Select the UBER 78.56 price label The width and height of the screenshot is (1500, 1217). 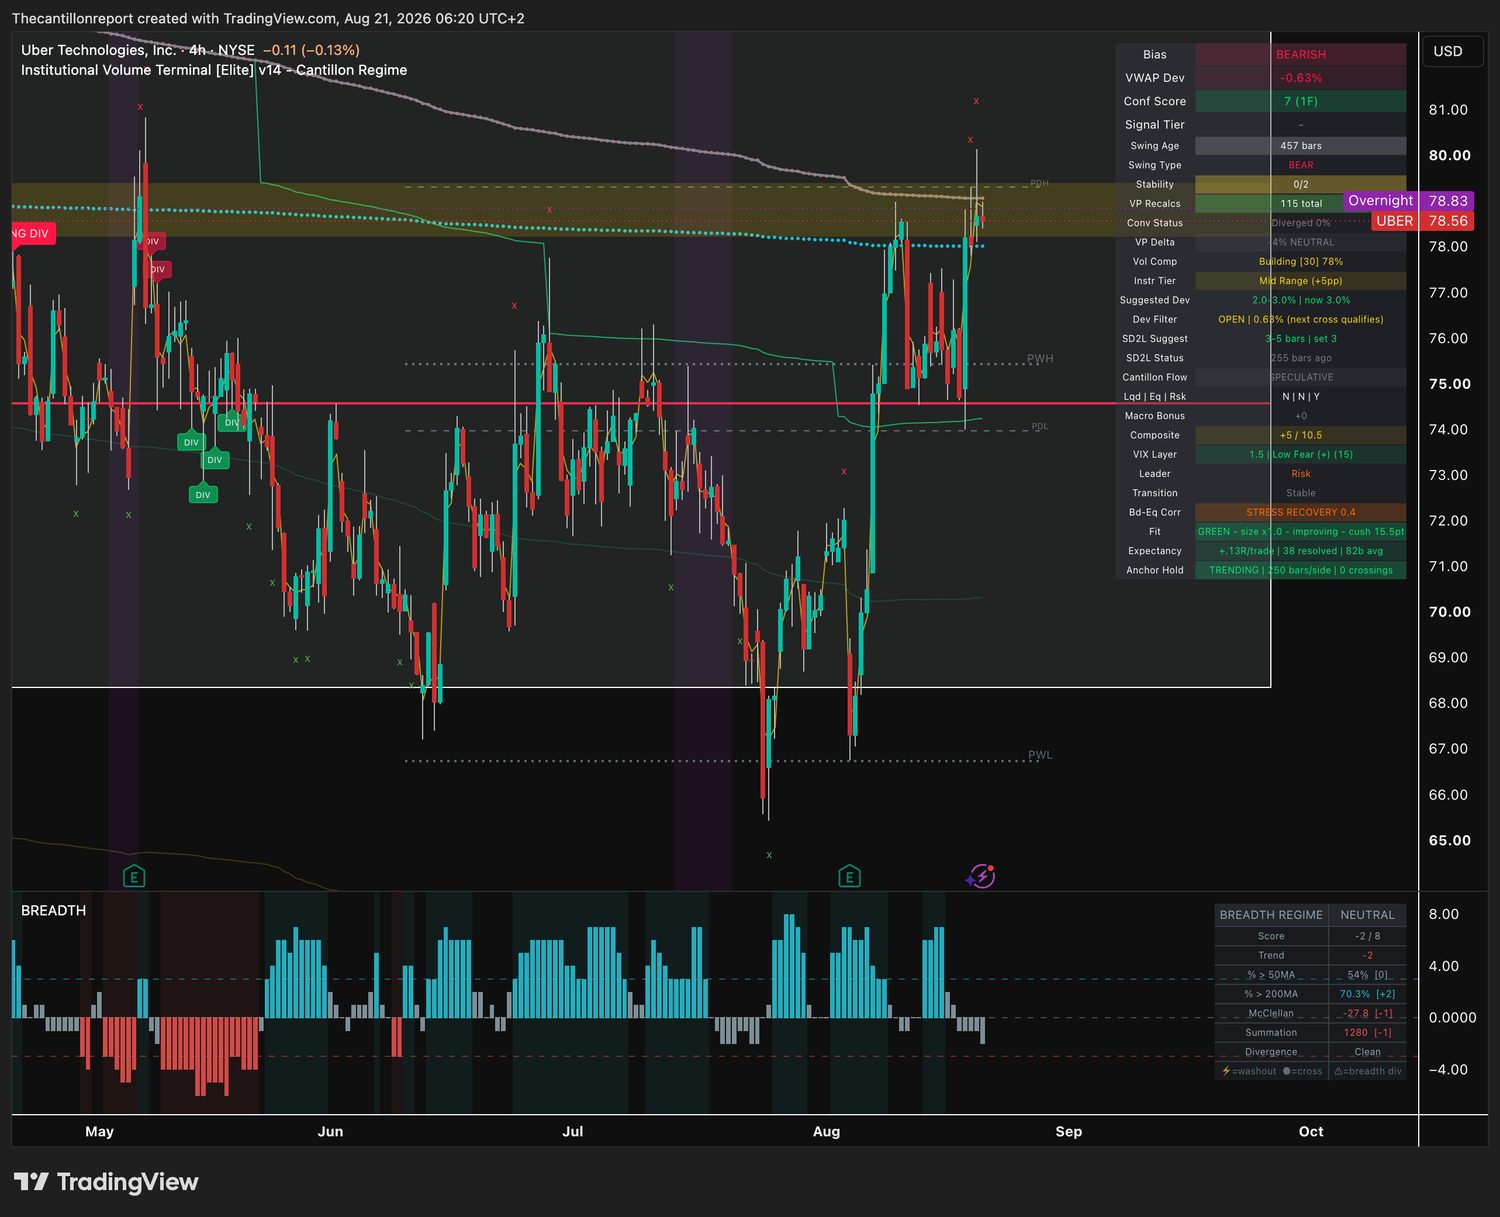pos(1422,221)
